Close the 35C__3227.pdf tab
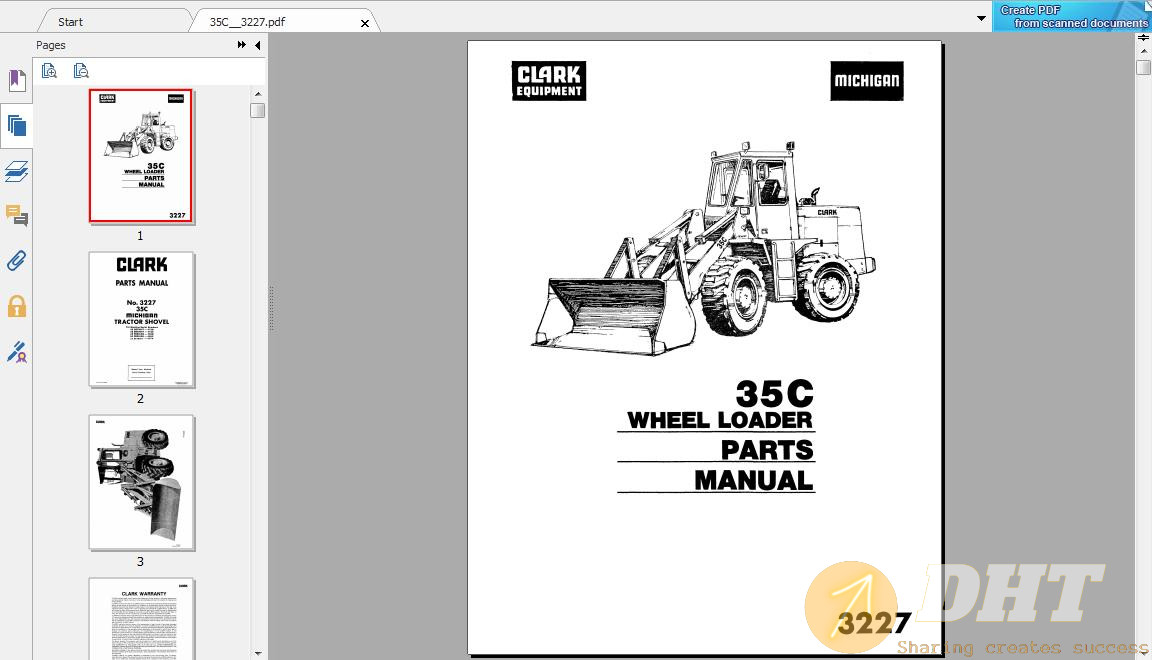Screen dimensions: 1152x660 point(364,24)
